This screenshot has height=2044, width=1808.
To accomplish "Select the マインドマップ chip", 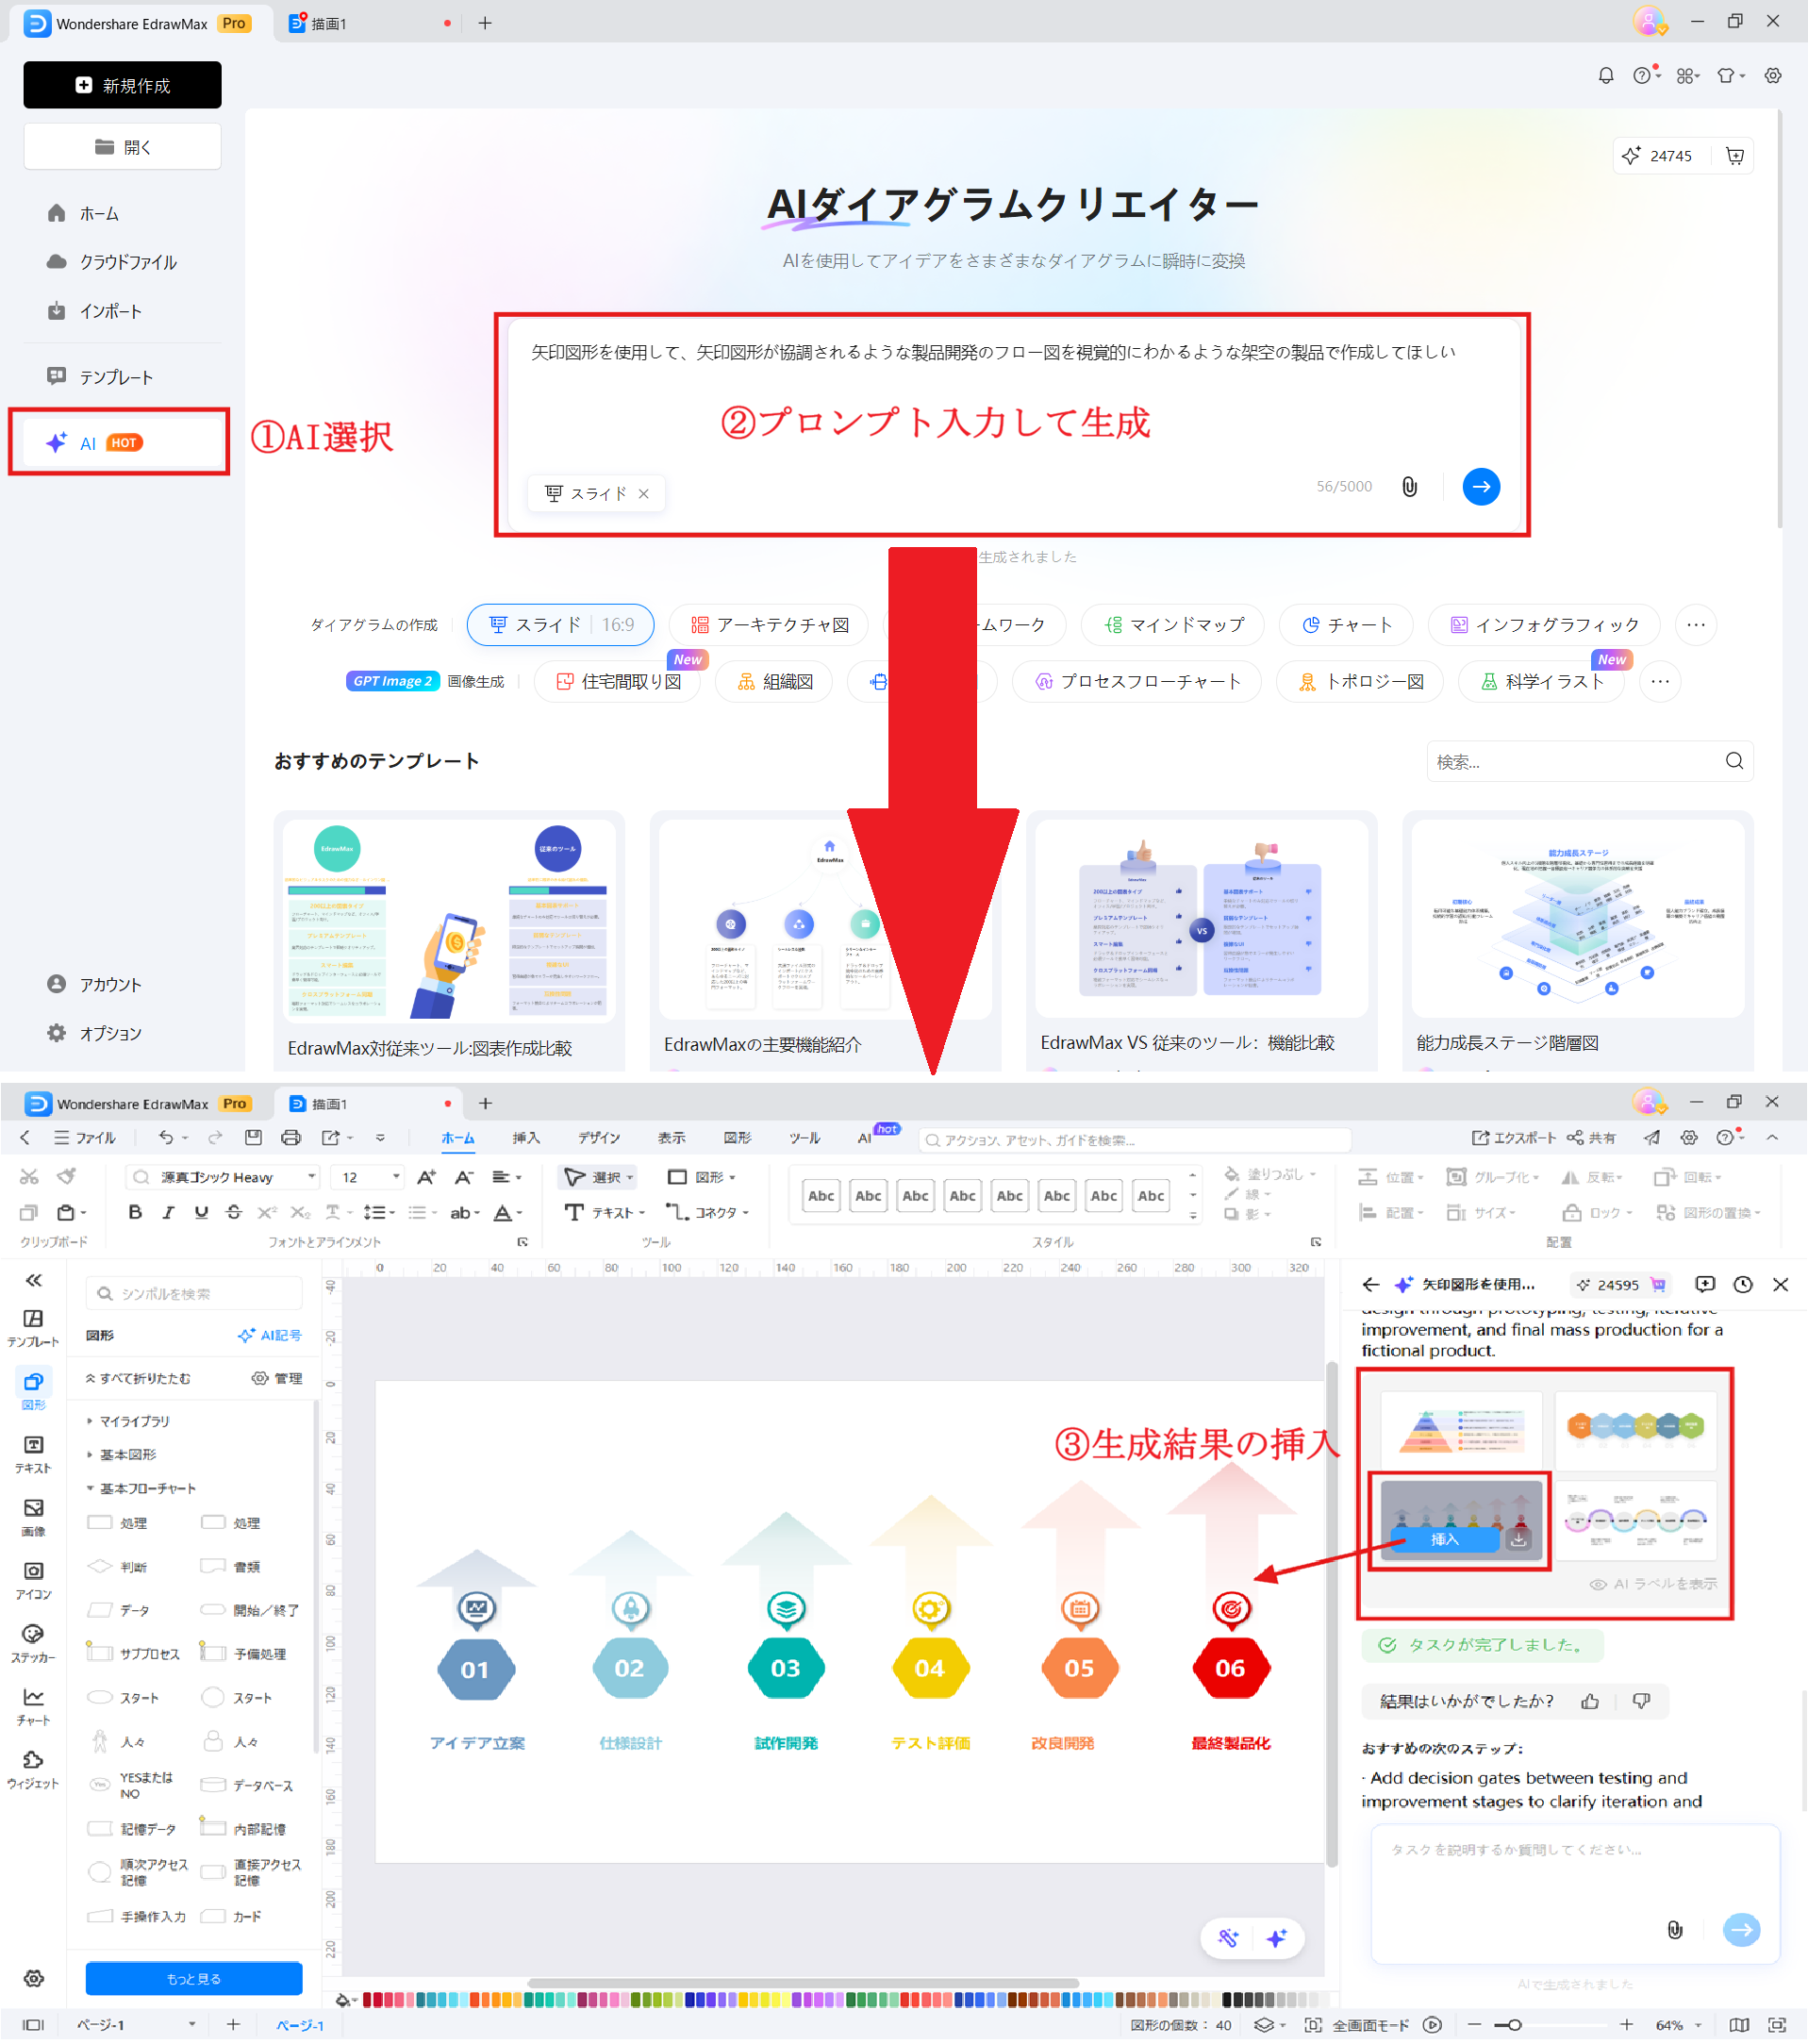I will click(x=1173, y=625).
